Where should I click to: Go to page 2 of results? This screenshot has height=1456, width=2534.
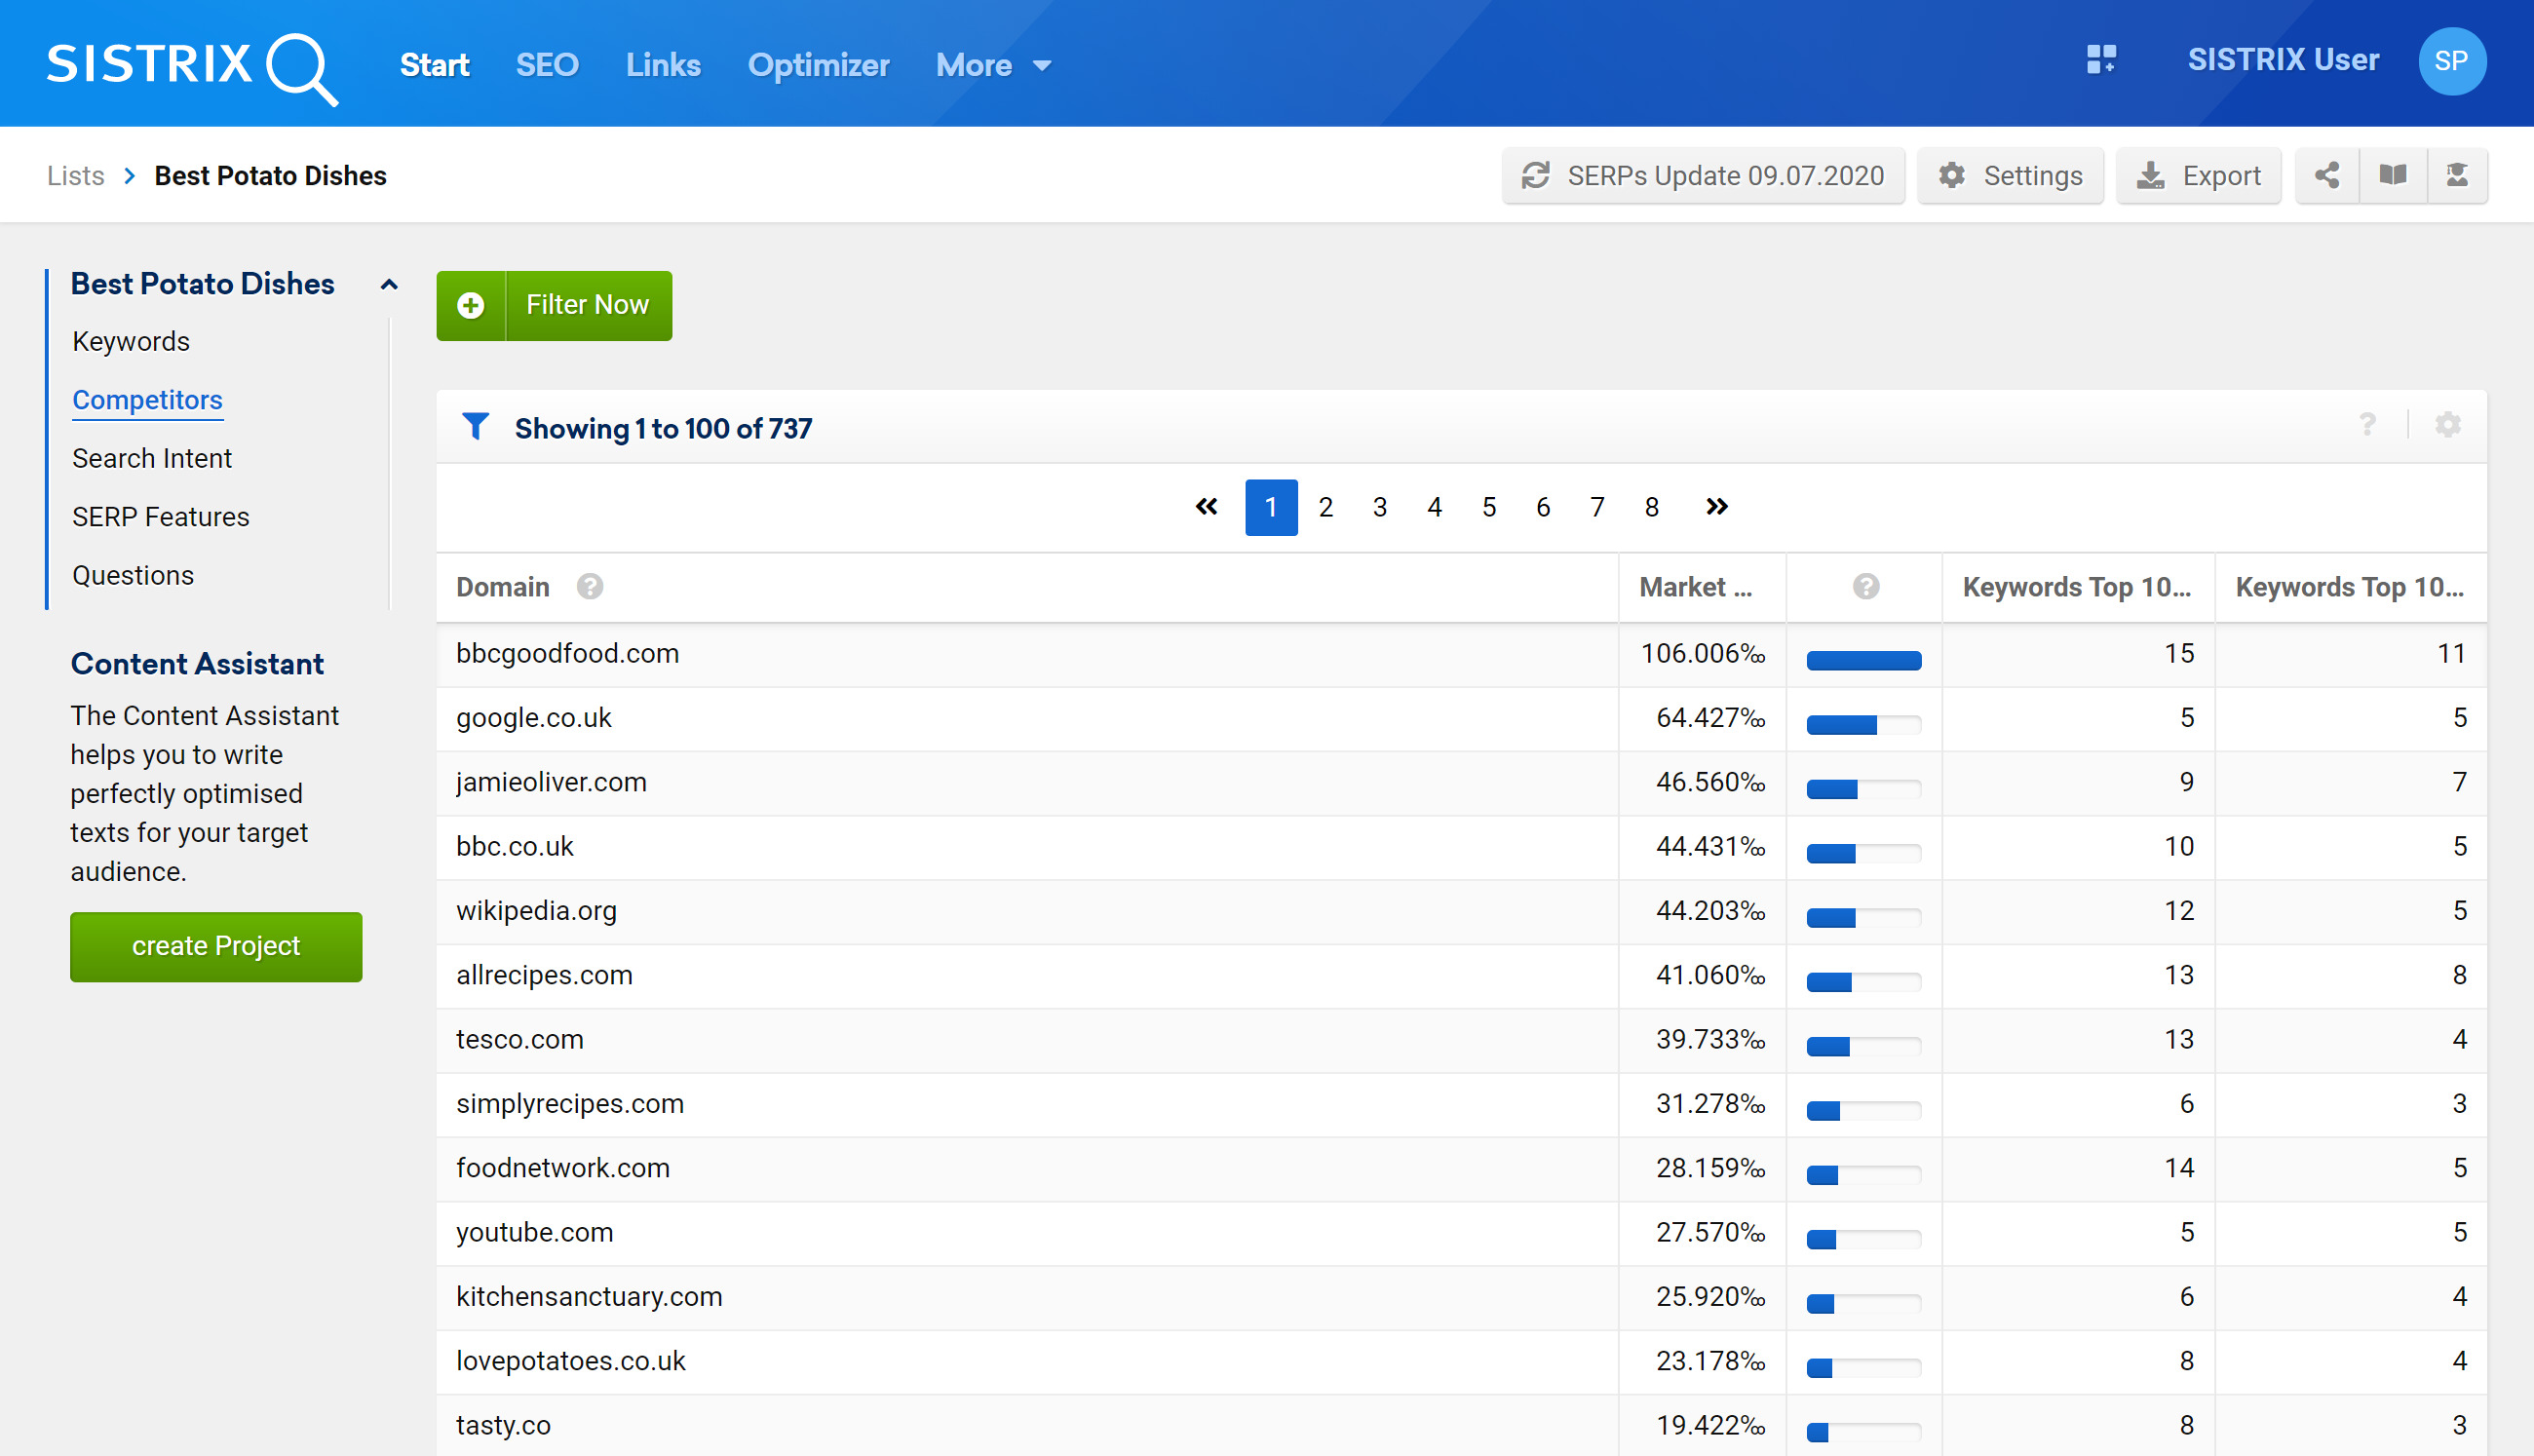click(x=1325, y=507)
